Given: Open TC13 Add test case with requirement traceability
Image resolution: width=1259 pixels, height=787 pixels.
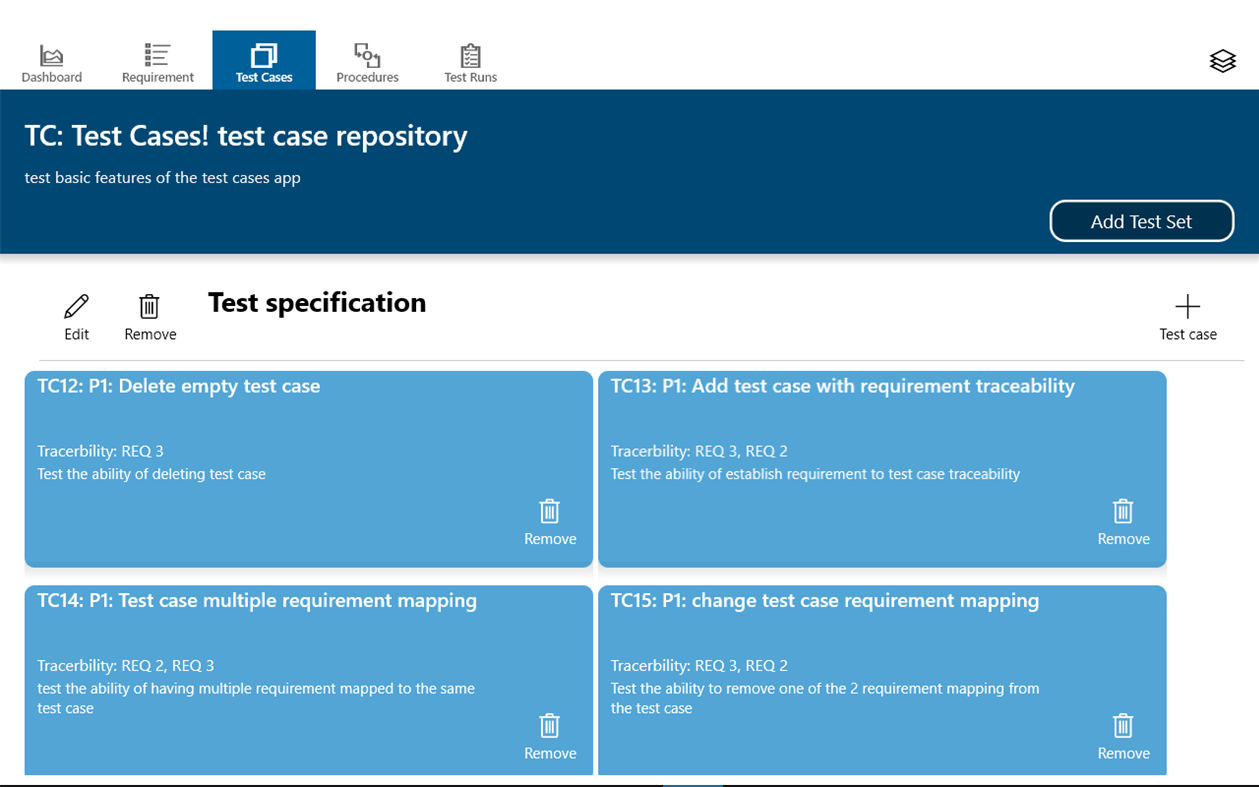Looking at the screenshot, I should click(x=842, y=387).
